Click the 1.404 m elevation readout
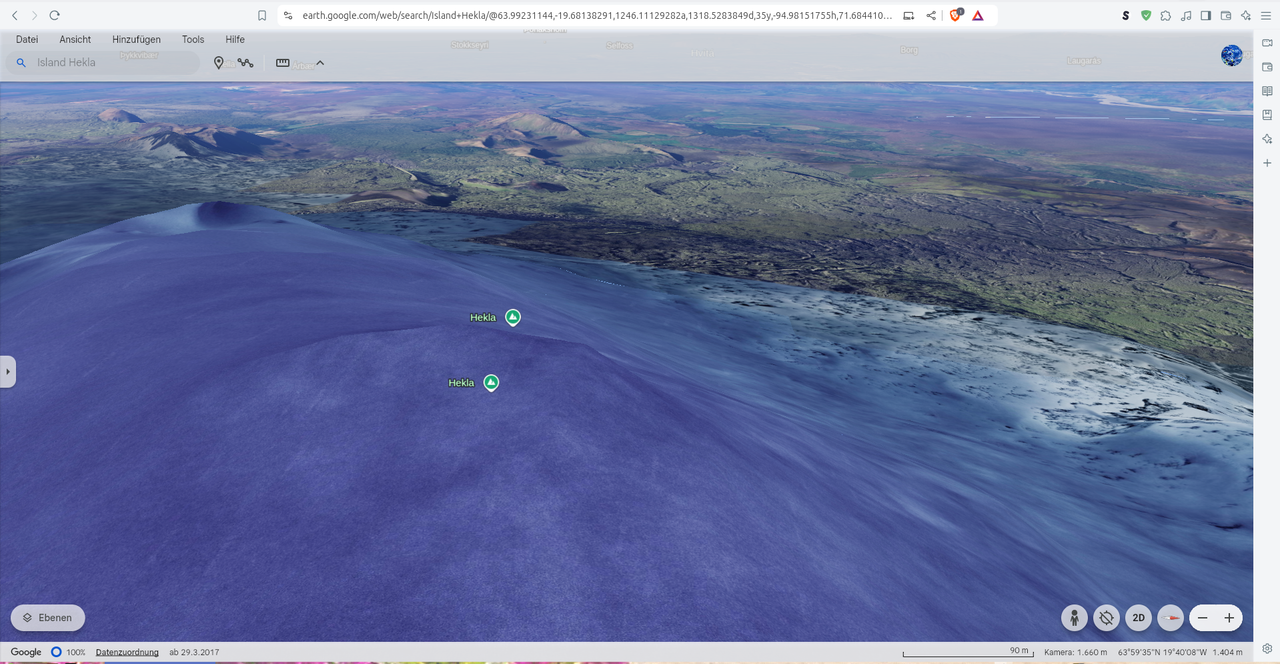The width and height of the screenshot is (1280, 664). tap(1227, 652)
